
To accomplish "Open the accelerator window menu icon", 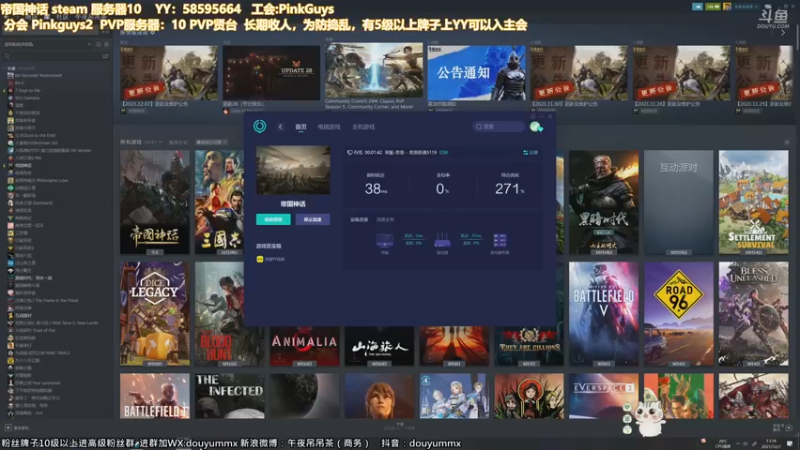I will [x=533, y=116].
